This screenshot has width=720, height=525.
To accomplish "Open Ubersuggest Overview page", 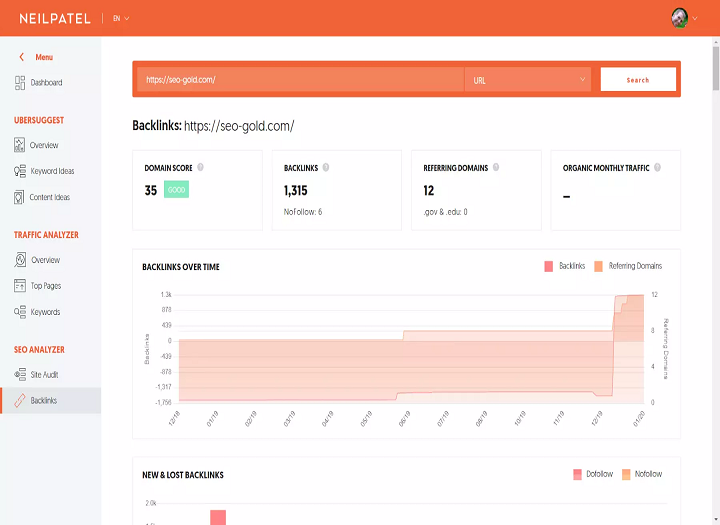I will (x=44, y=145).
